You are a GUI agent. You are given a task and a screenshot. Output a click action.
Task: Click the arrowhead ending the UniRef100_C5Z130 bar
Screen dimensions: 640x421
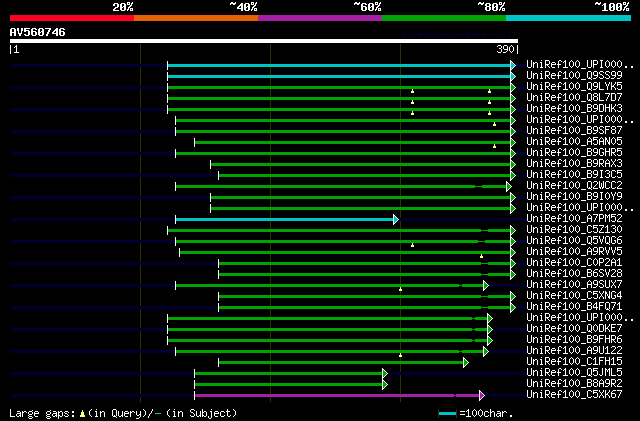pos(513,231)
